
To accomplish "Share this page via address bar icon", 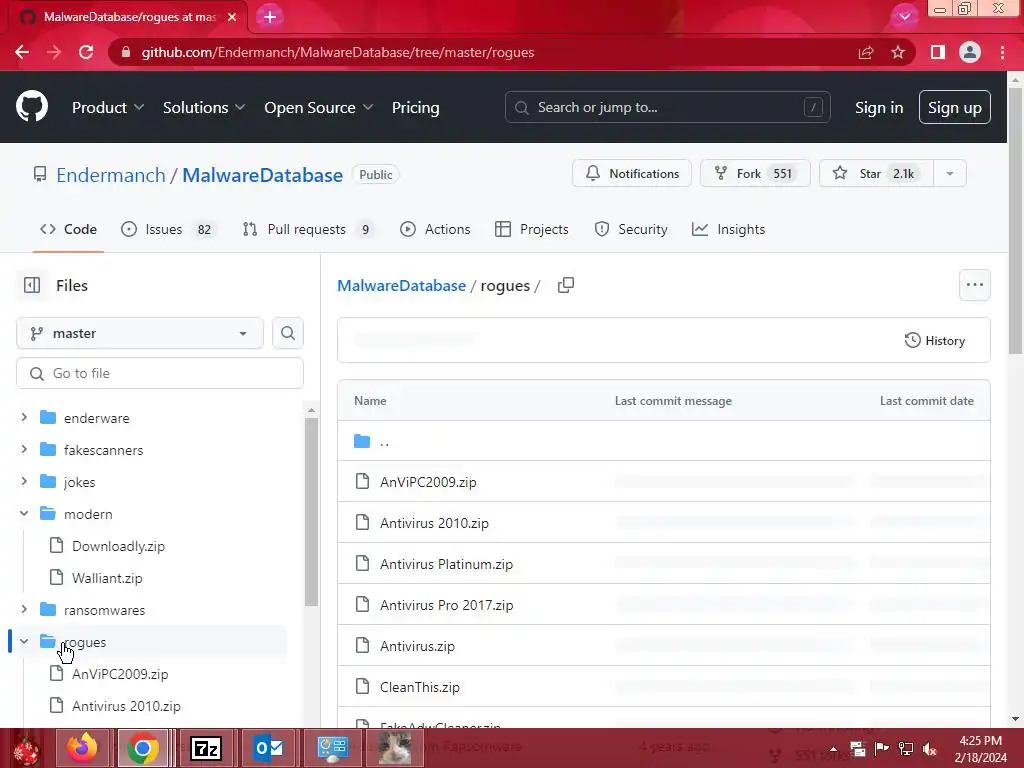I will pyautogui.click(x=866, y=52).
